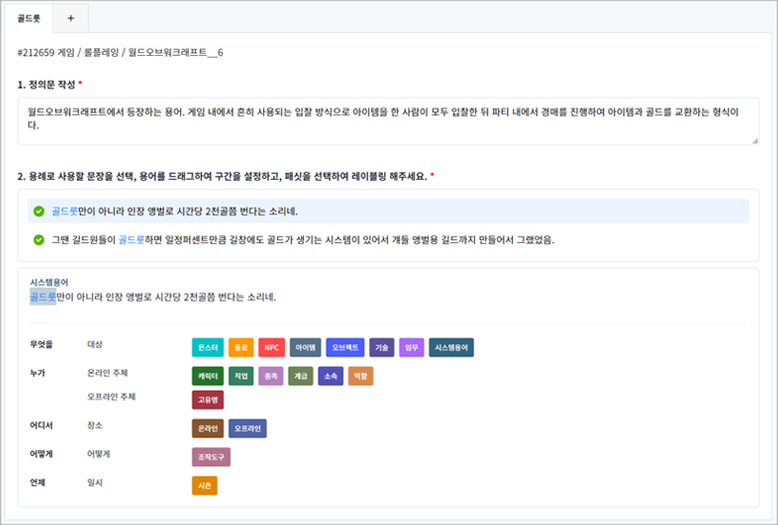778x525 pixels.
Task: Click the 언제 category label
Action: (x=37, y=483)
